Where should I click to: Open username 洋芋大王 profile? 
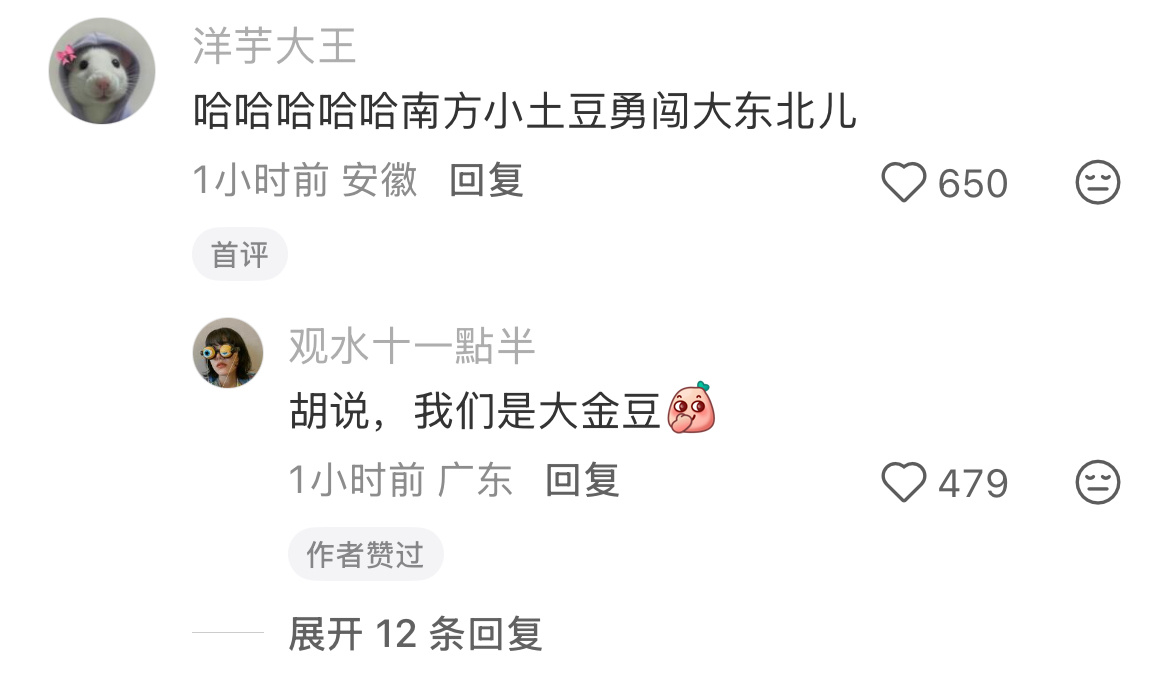[x=275, y=46]
